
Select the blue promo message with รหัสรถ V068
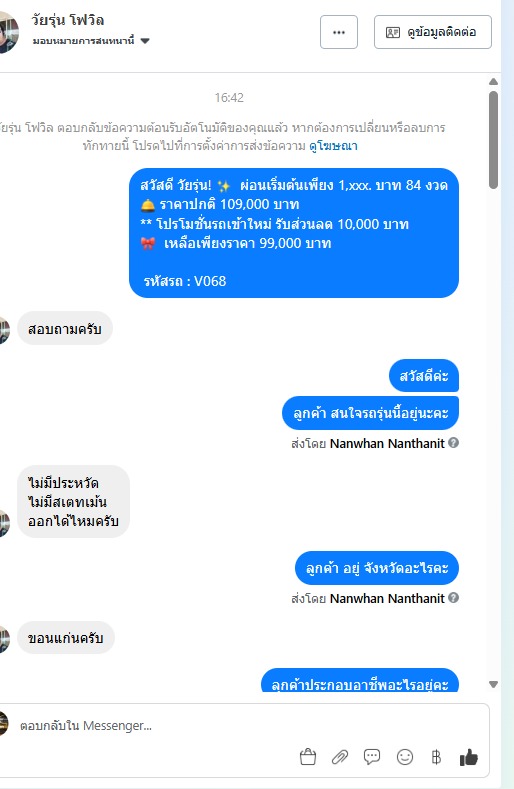click(x=294, y=233)
